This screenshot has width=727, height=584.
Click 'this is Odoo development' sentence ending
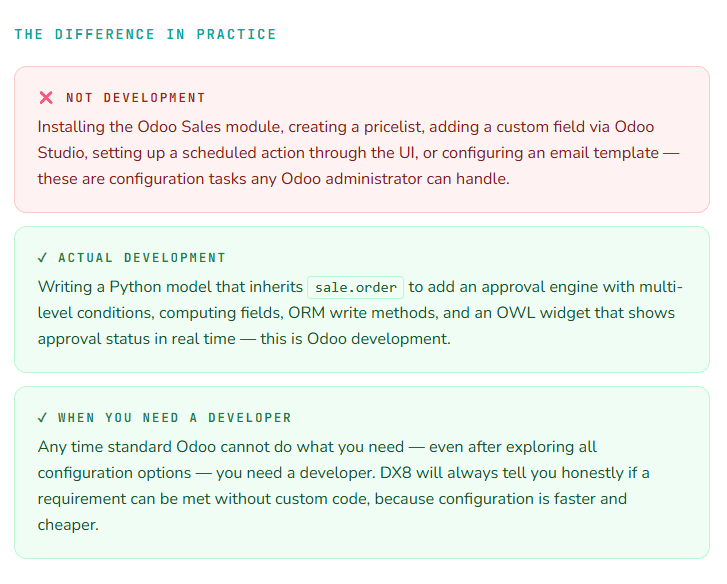[x=355, y=339]
